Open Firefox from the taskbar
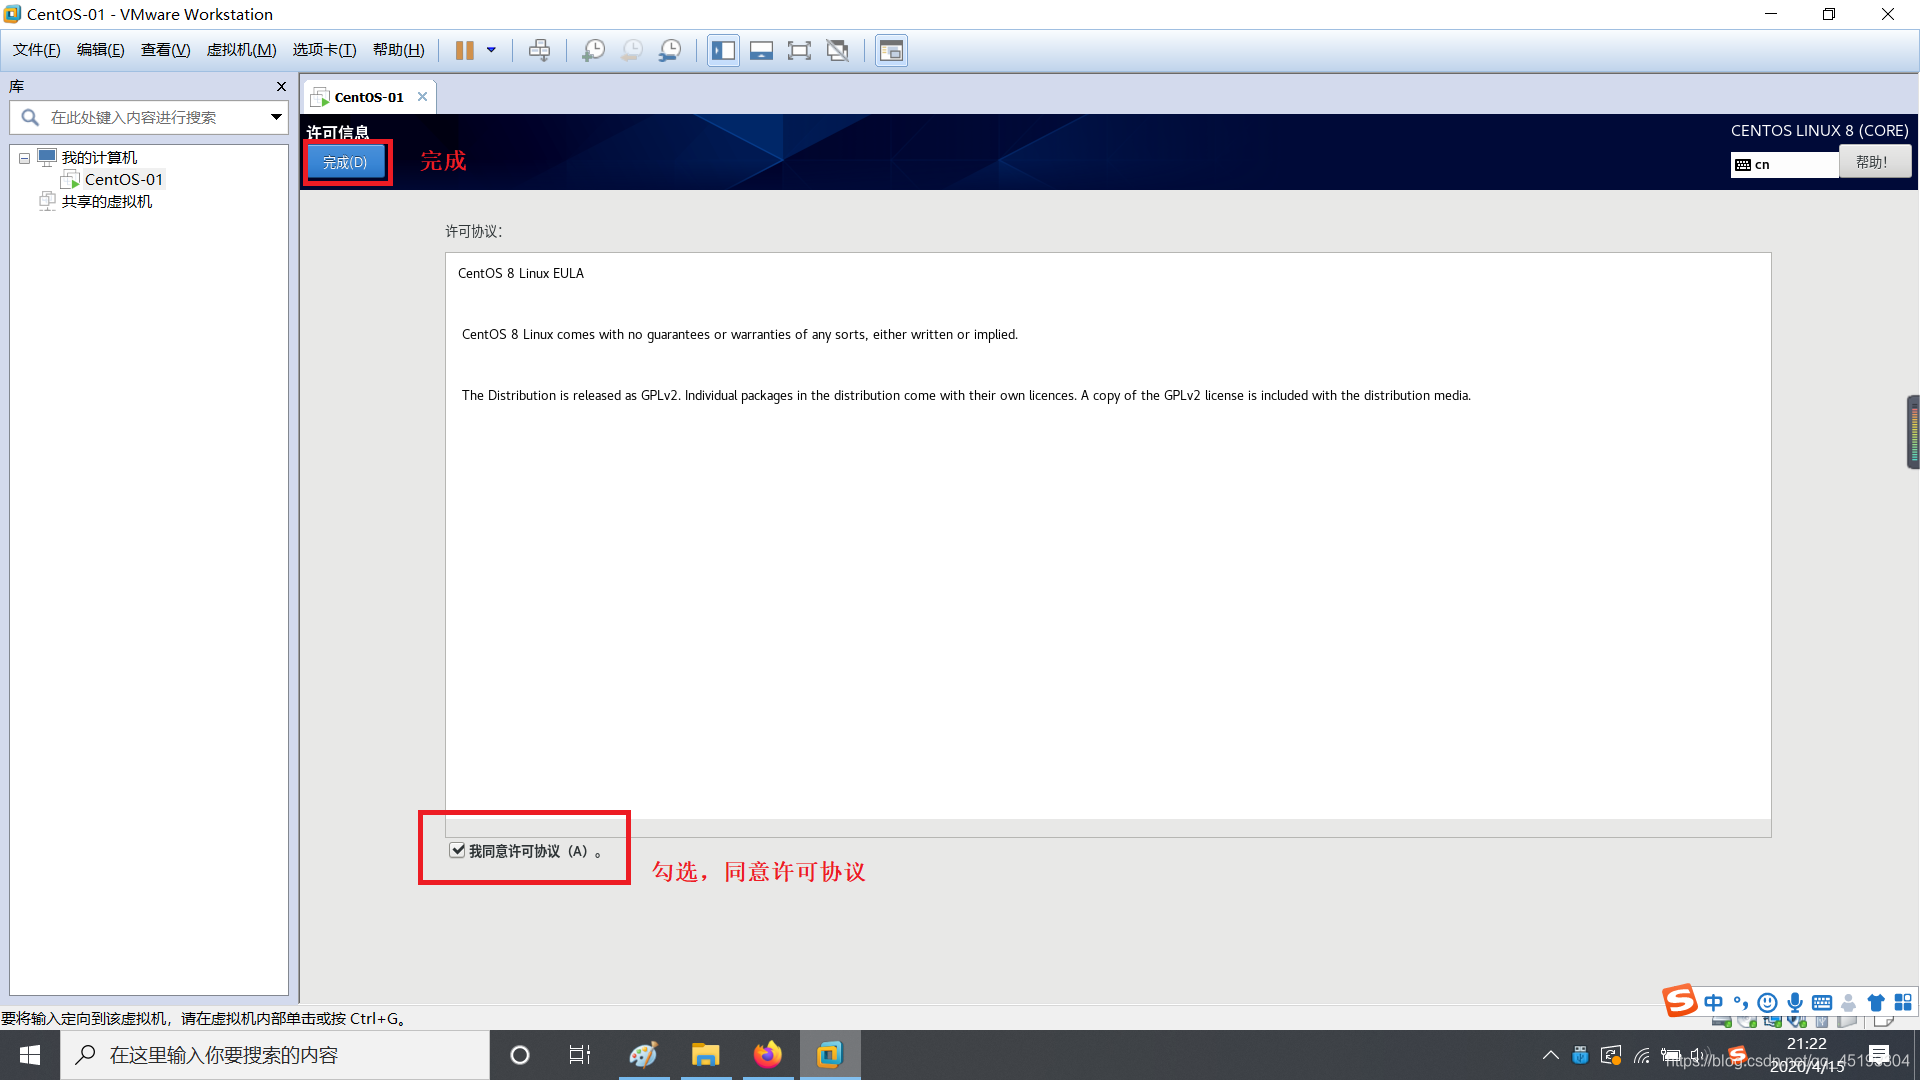Screen dimensions: 1920x1080 click(x=768, y=1055)
